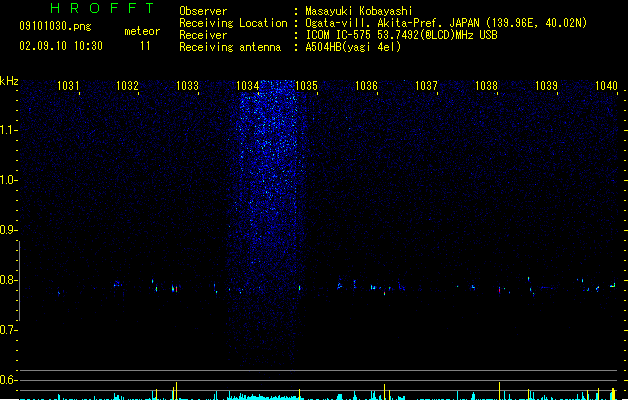
Task: Click the Receiving antenna label
Action: [230, 47]
